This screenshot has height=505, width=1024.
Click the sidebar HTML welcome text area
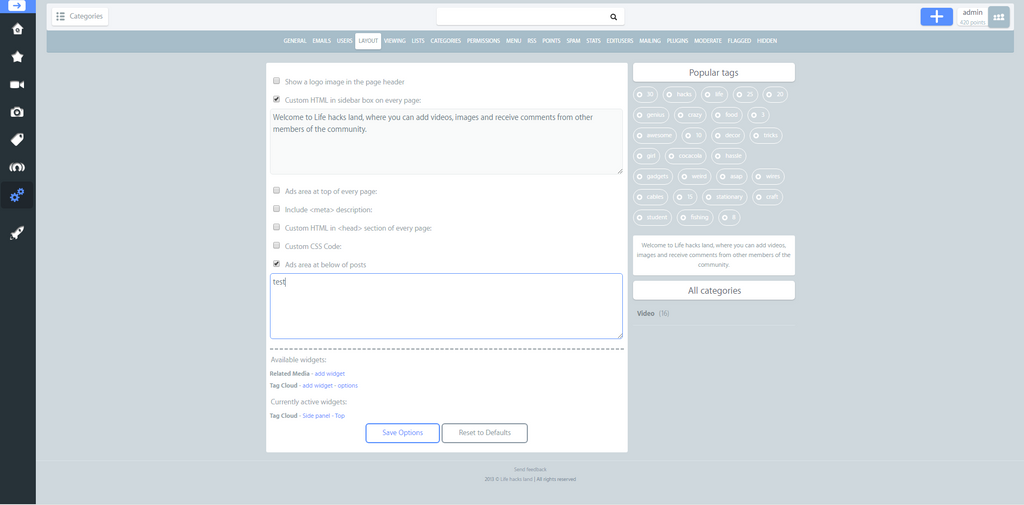coord(446,141)
